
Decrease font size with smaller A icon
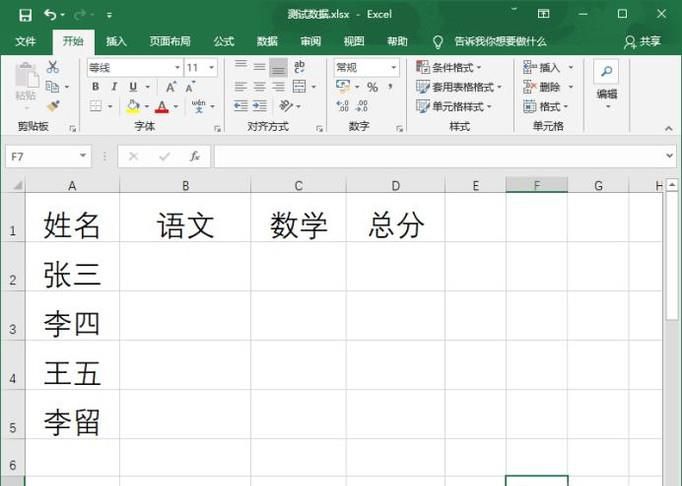point(190,87)
